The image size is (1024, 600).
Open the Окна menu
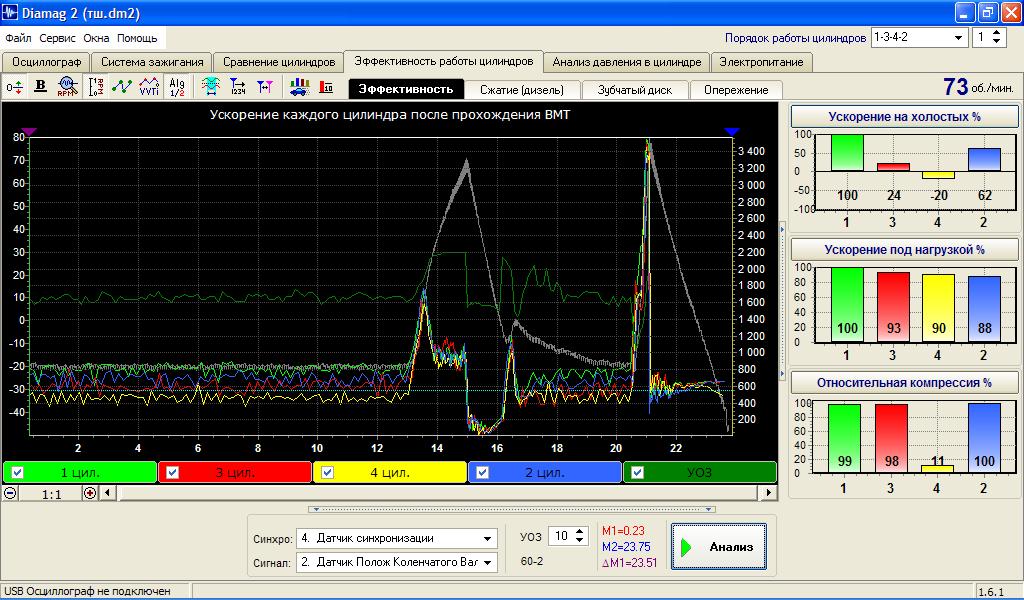point(96,38)
